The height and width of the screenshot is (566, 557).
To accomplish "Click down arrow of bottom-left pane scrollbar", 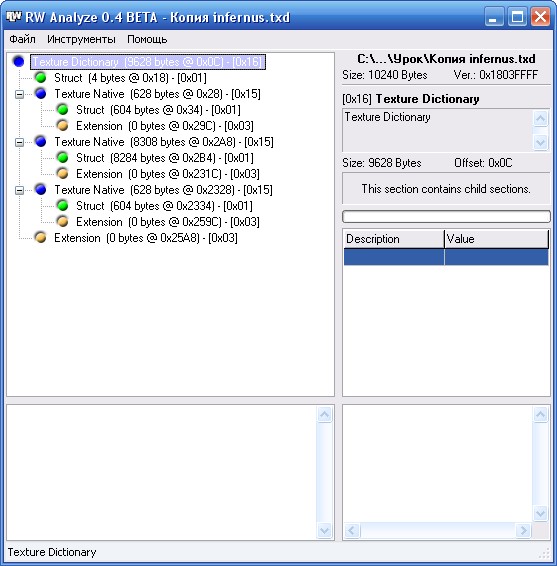I will click(324, 530).
